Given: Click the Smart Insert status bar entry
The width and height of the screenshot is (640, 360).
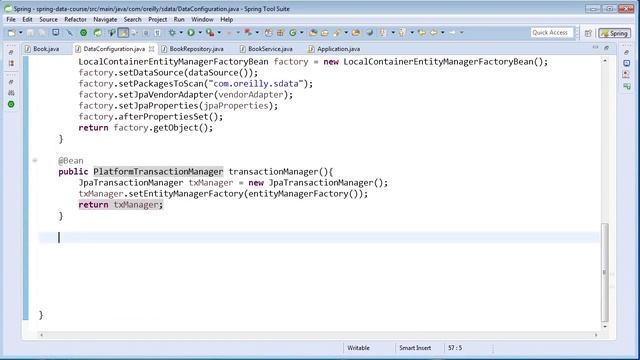Looking at the screenshot, I should (x=415, y=348).
